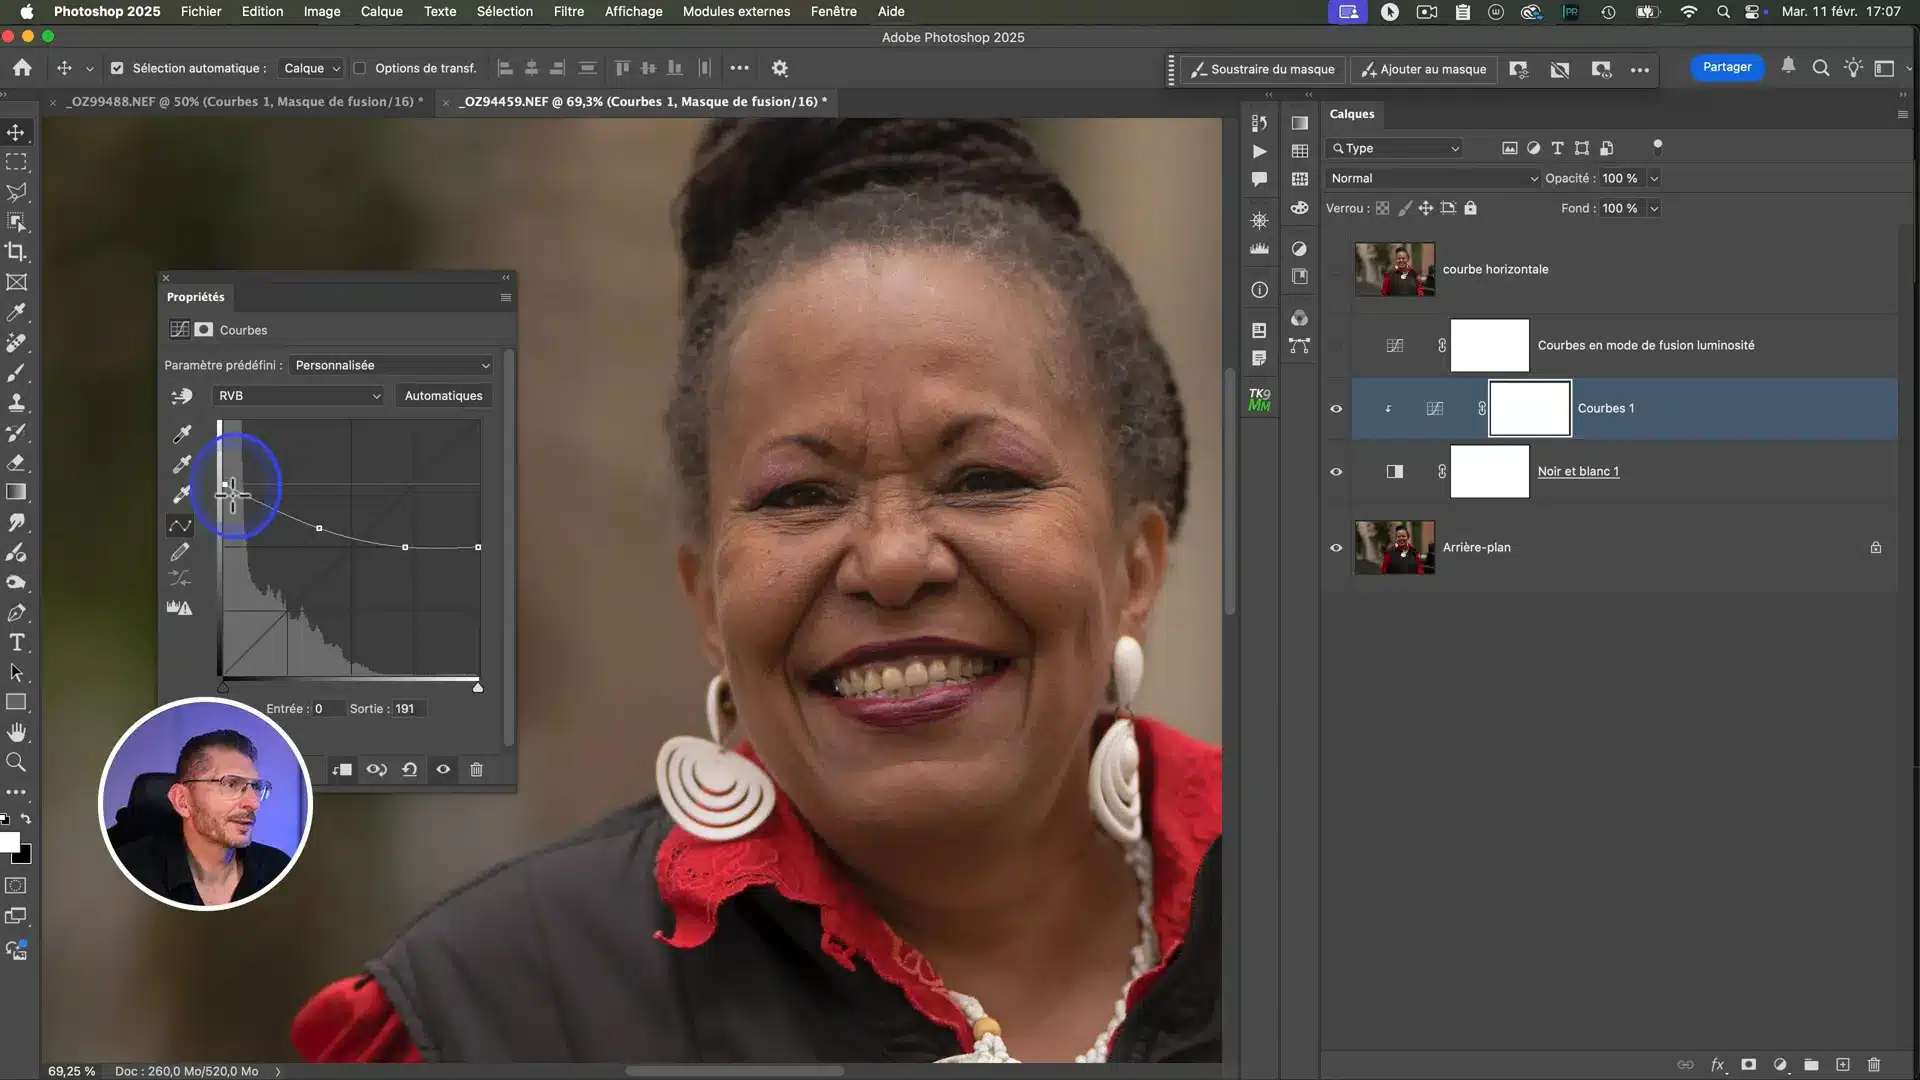Open Paramètre prédéfini Personnalisée dropdown
Image resolution: width=1920 pixels, height=1080 pixels.
tap(391, 365)
